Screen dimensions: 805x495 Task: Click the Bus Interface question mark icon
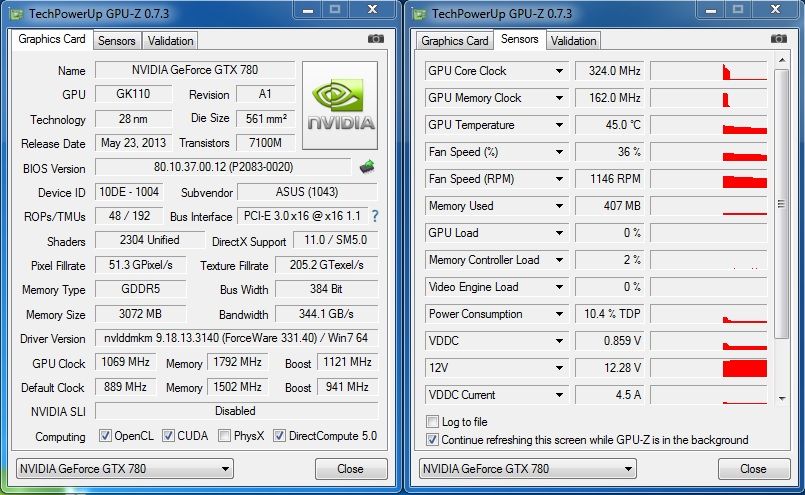pos(375,216)
